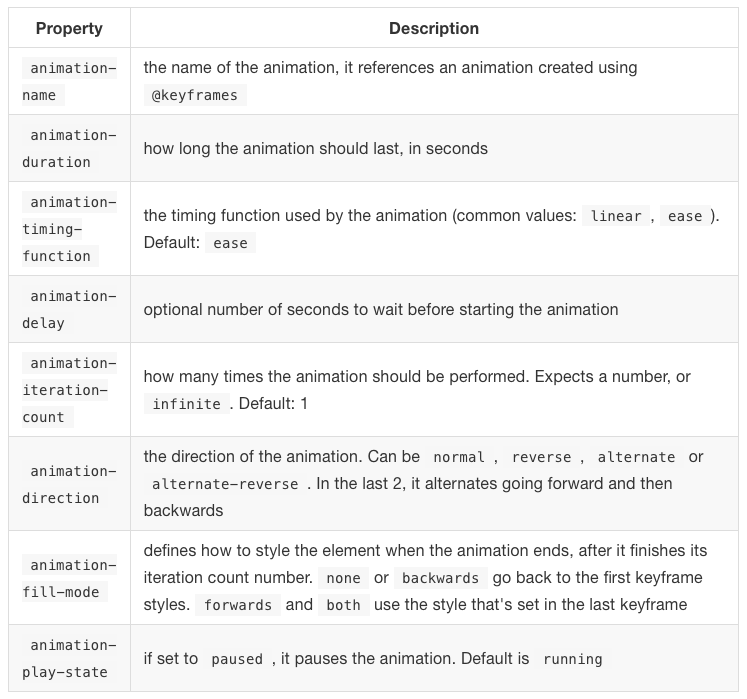Click the animation-timing-function property code

[69, 229]
